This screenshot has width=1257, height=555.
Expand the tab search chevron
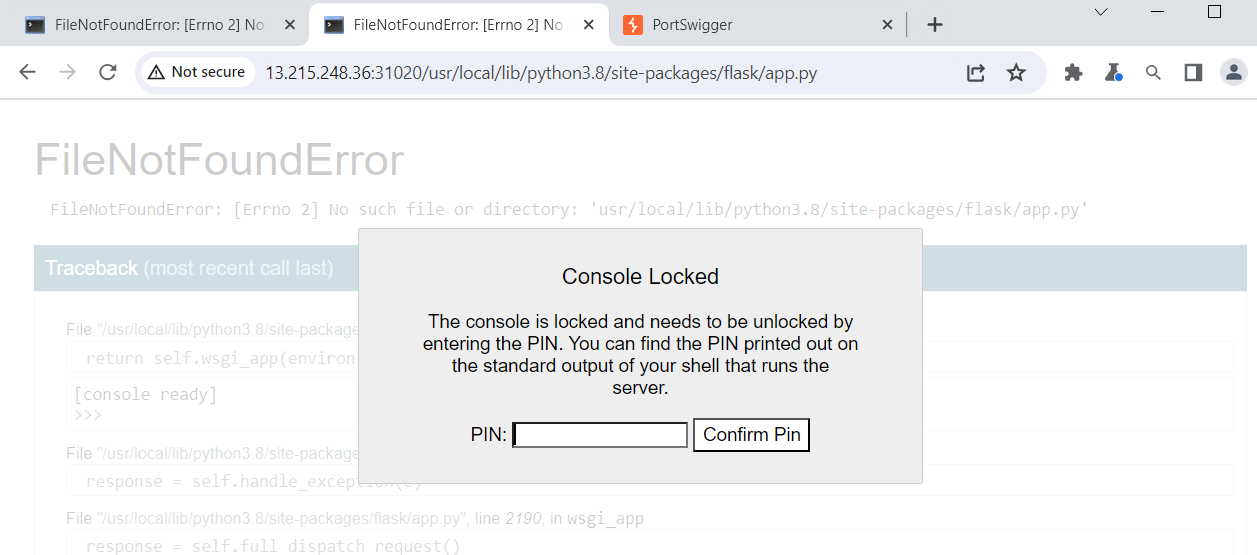click(1101, 12)
